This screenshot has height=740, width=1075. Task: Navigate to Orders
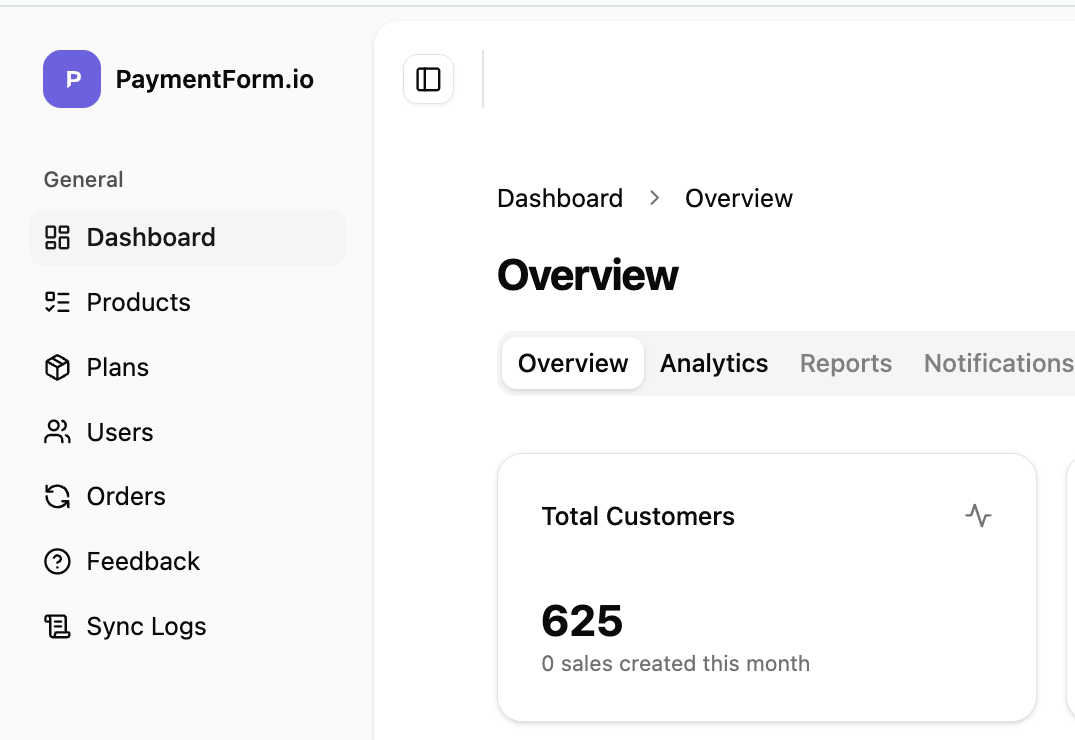coord(187,497)
